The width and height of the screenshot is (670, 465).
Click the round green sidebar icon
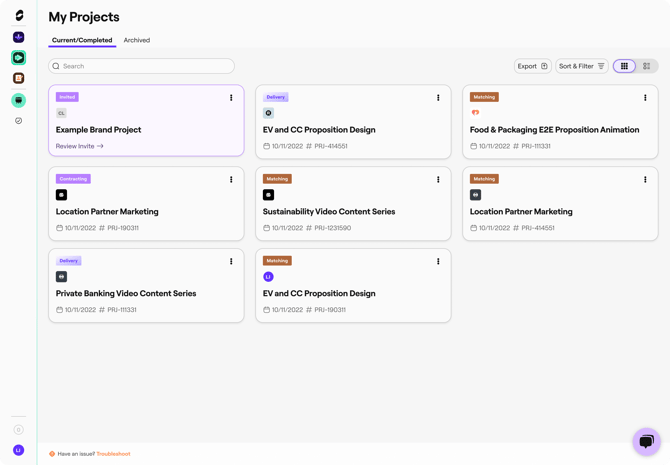(x=18, y=100)
